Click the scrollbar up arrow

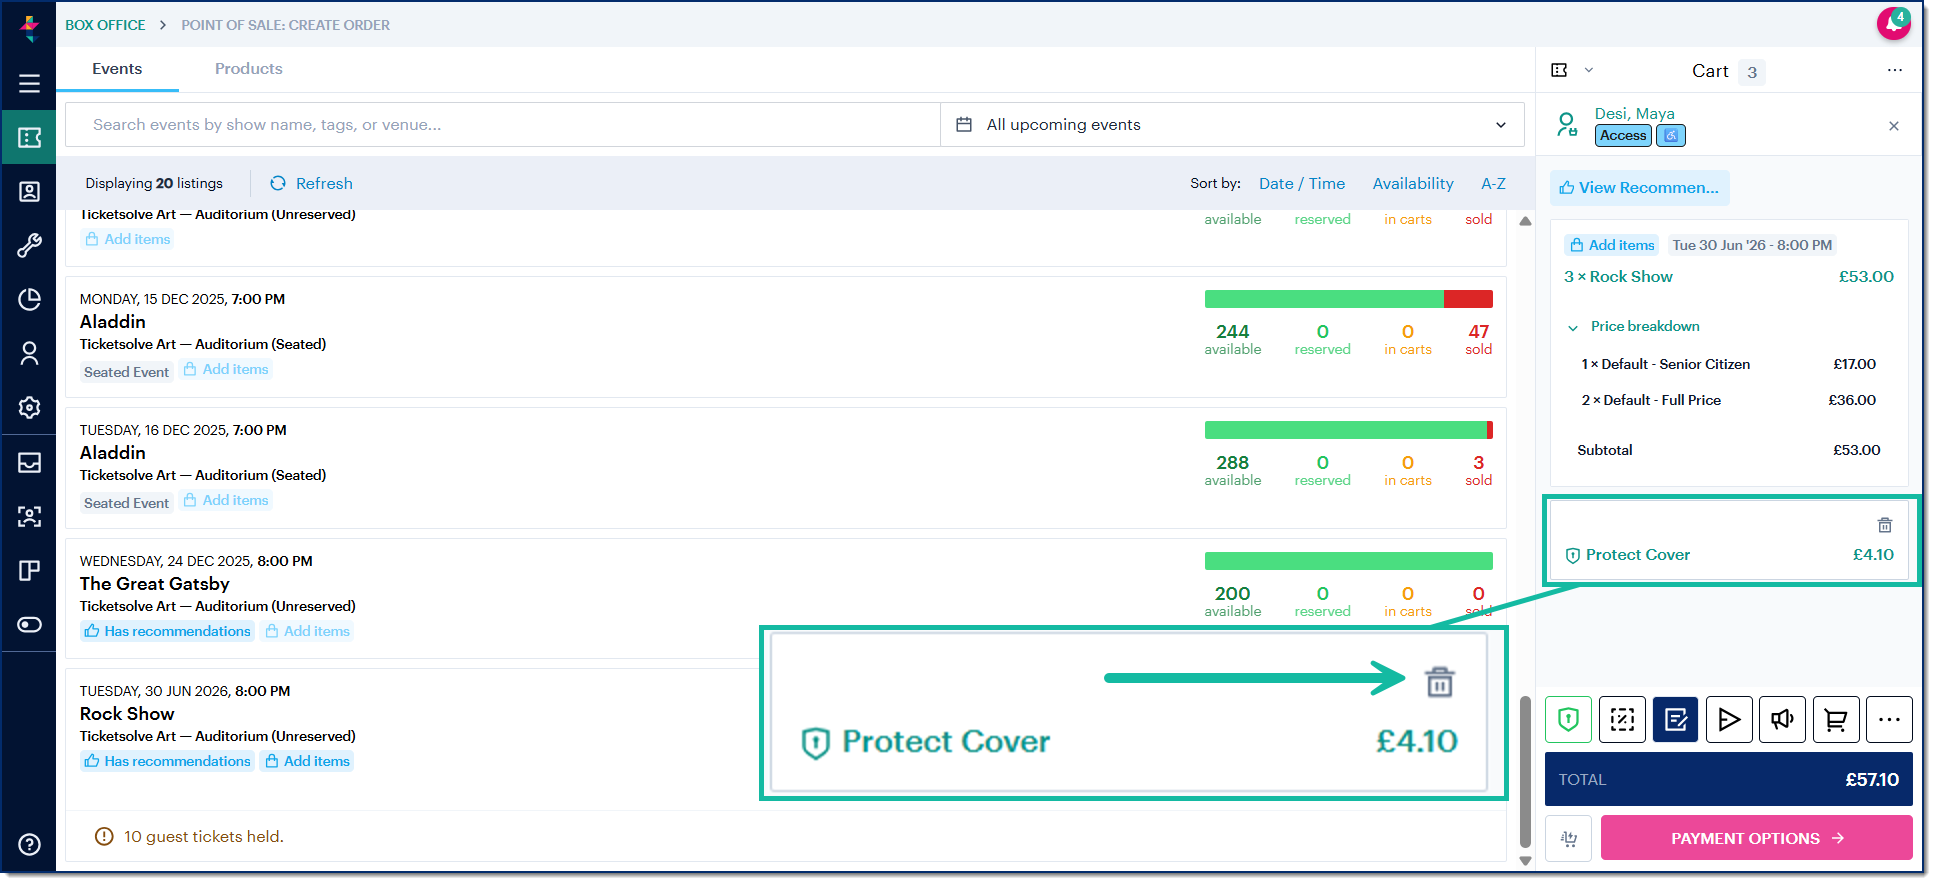[1525, 221]
